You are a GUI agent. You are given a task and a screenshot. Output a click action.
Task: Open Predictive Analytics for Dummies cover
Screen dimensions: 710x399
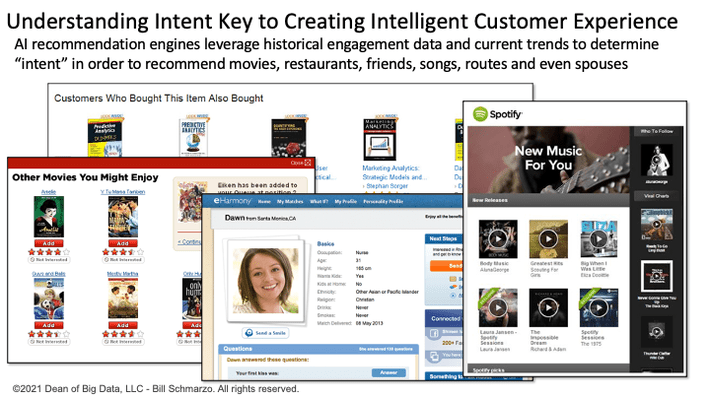coord(105,137)
